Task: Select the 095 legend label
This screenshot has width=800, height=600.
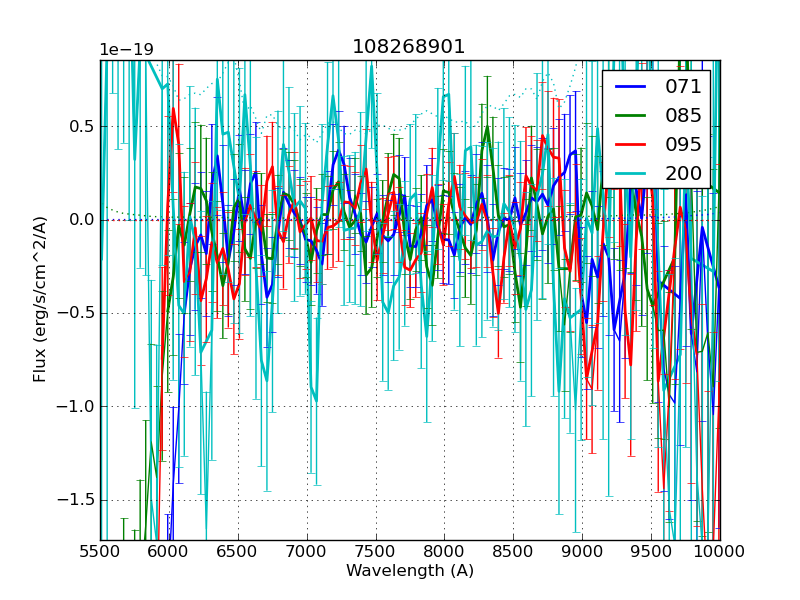Action: (683, 144)
